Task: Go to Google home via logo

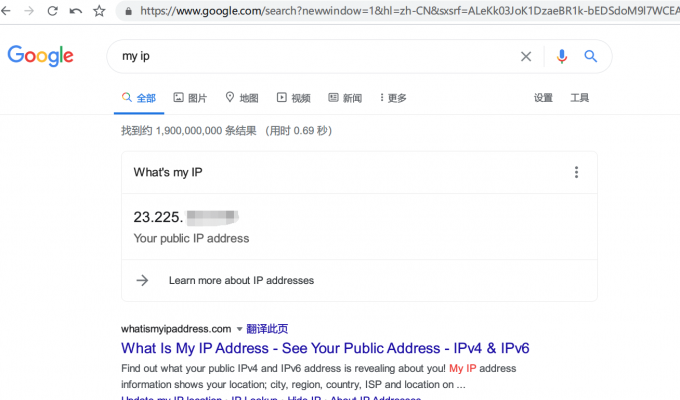Action: pos(41,56)
